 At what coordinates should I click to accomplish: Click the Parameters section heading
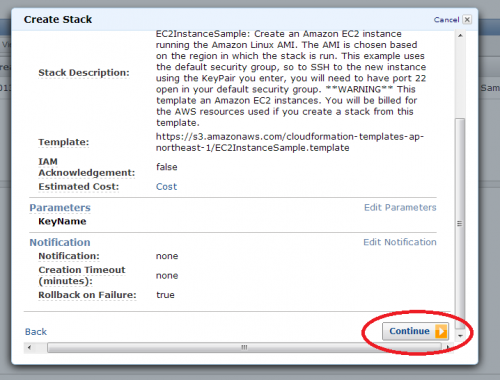coord(60,208)
